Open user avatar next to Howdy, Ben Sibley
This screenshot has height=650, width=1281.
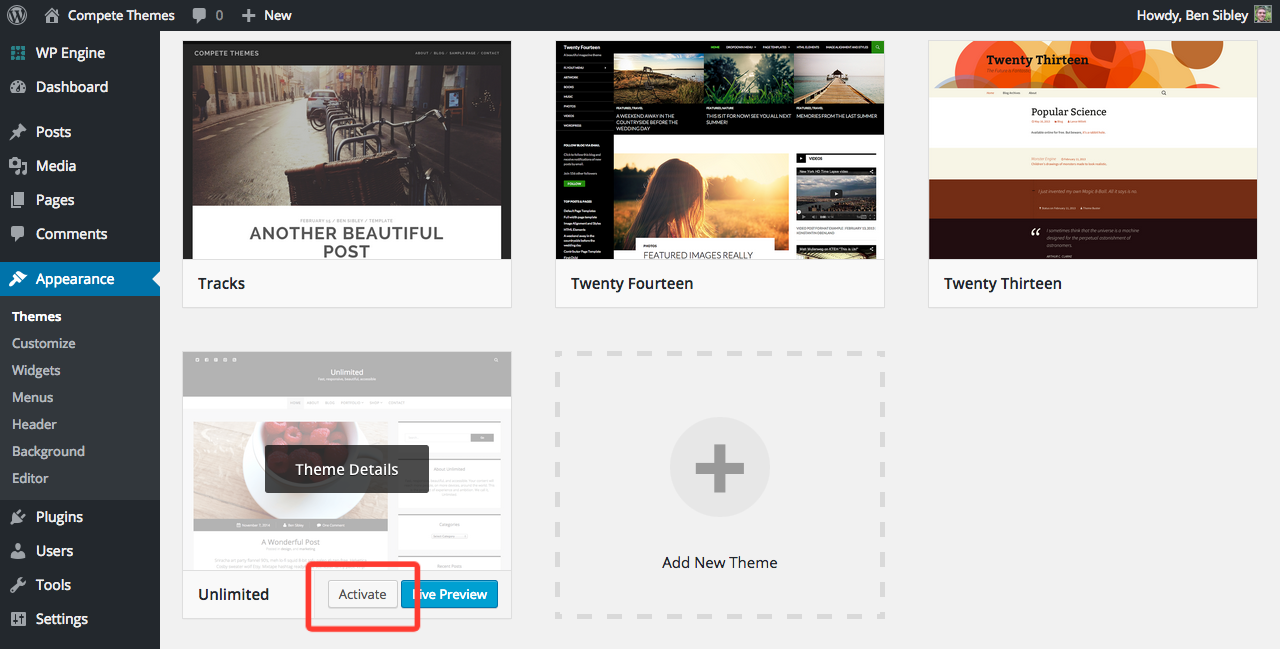pos(1263,15)
